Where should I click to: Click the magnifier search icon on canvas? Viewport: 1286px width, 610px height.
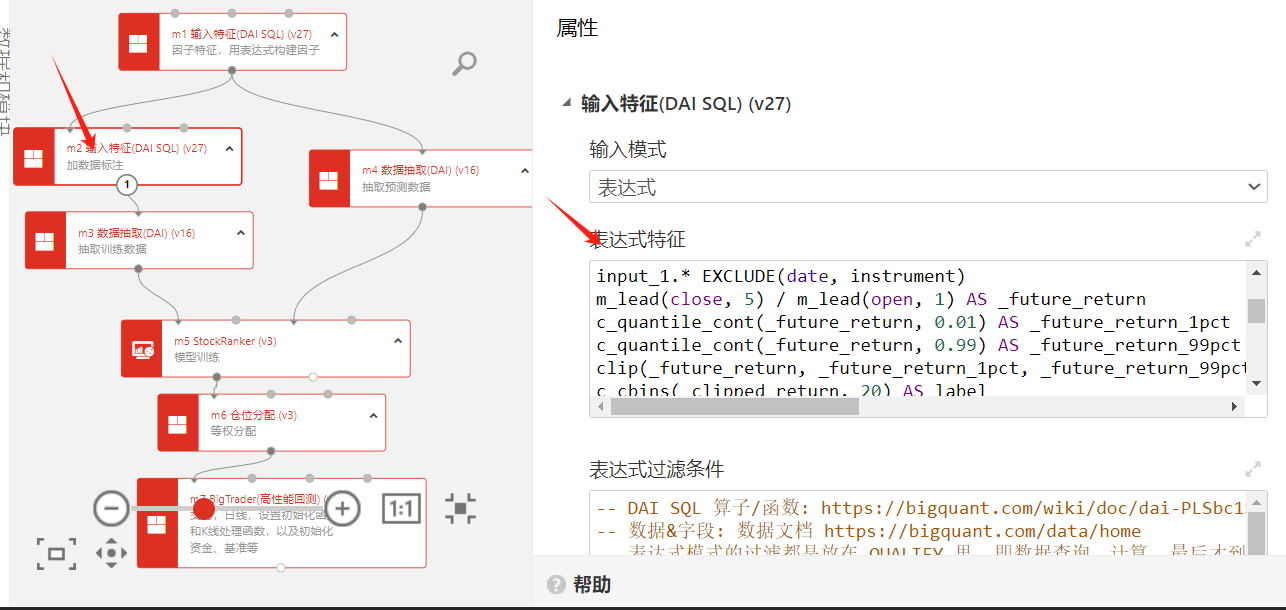click(464, 64)
